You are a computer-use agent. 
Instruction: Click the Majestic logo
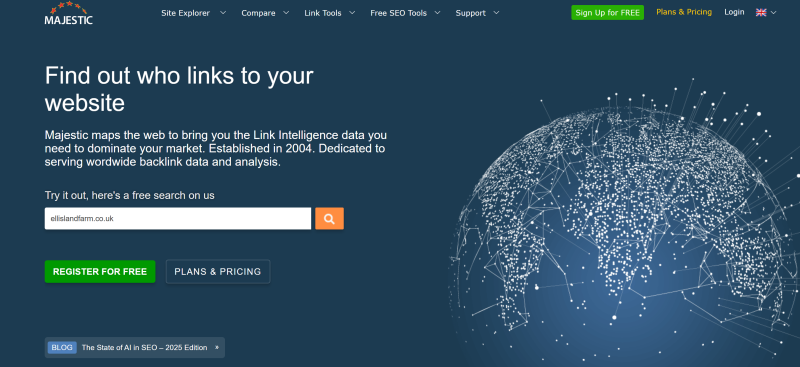click(x=68, y=13)
